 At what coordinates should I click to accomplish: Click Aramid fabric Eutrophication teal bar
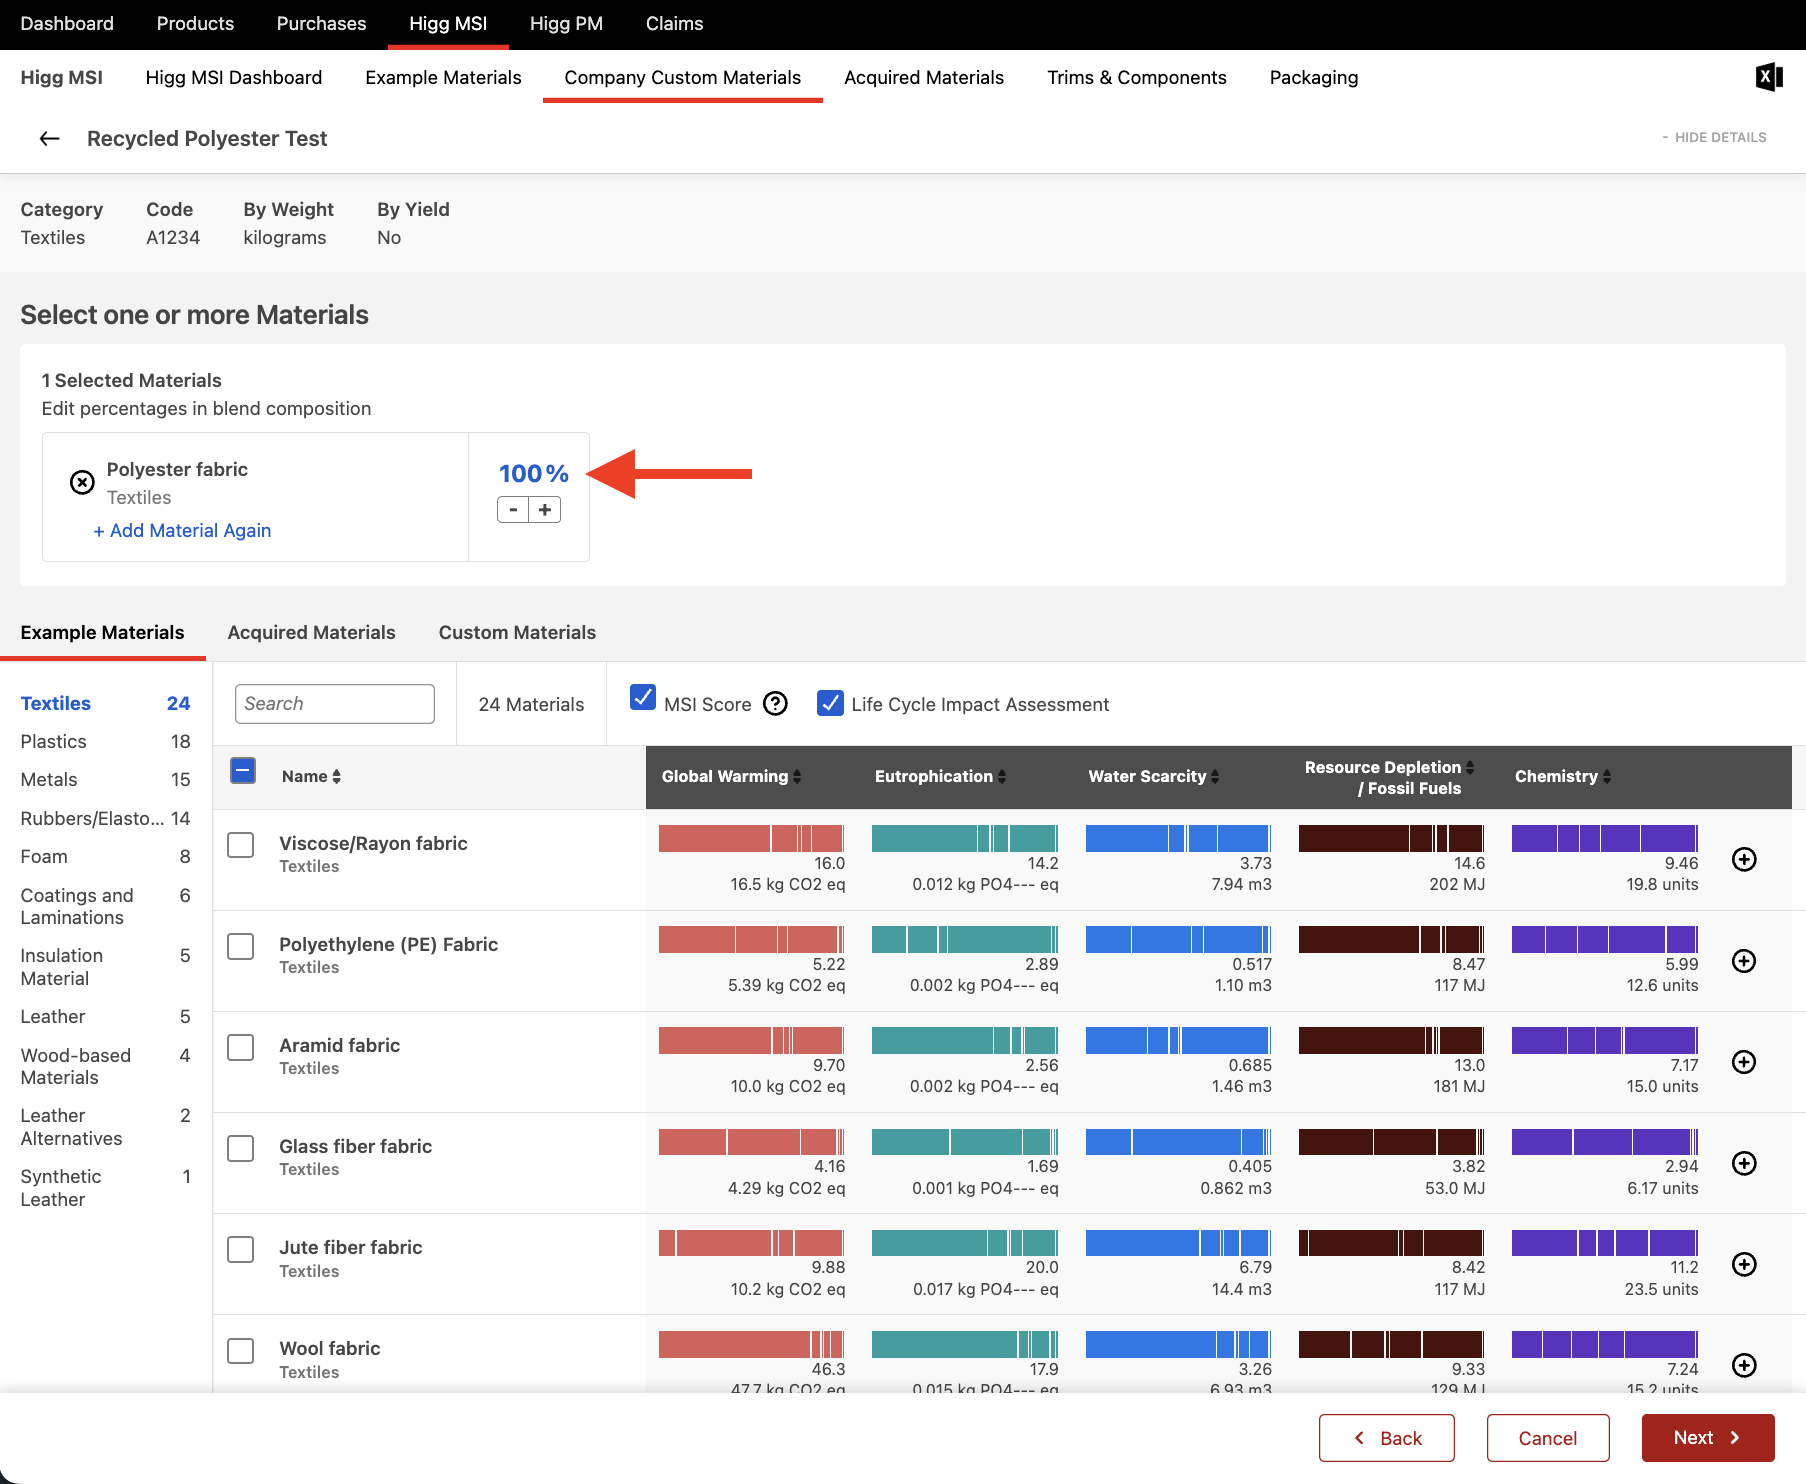(x=965, y=1040)
